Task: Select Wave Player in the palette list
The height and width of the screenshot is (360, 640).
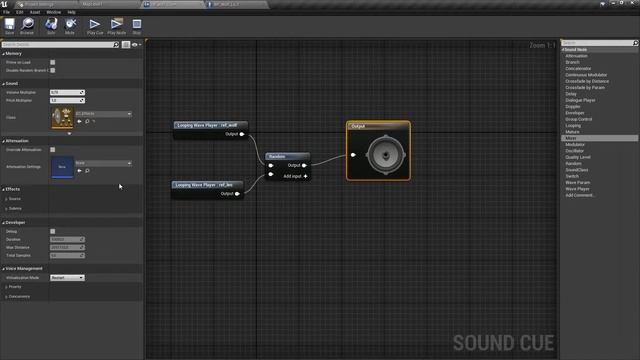Action: point(577,189)
